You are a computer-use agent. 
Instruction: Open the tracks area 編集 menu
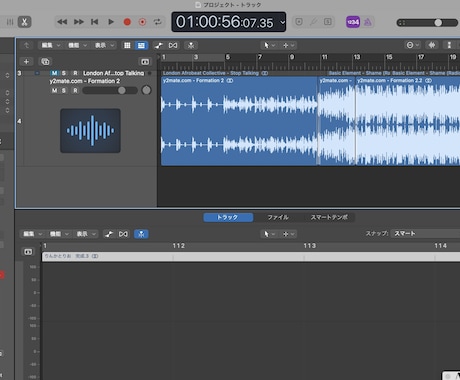click(51, 45)
